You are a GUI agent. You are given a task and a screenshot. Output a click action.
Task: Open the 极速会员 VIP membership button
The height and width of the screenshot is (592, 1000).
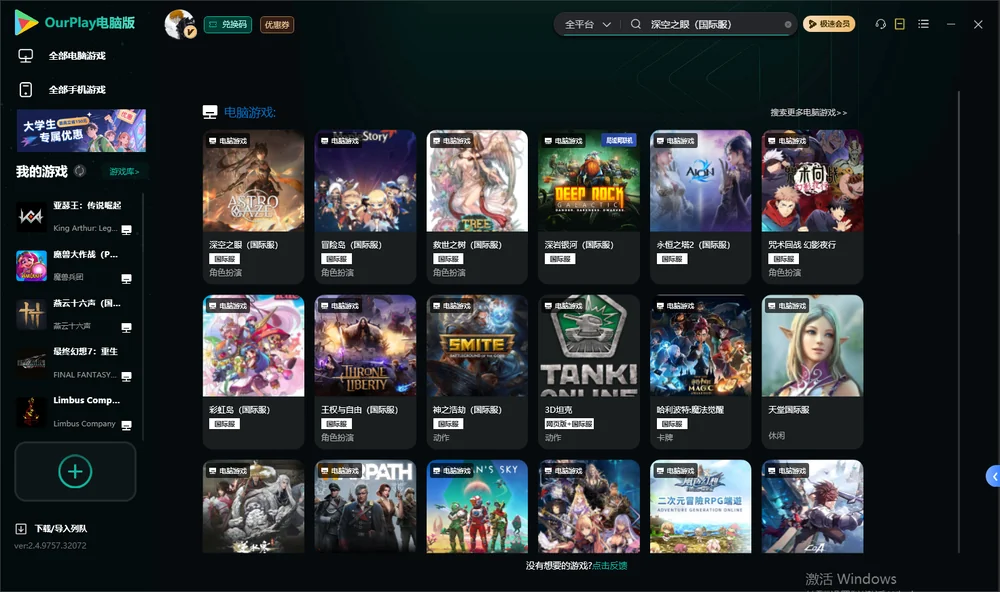point(828,24)
